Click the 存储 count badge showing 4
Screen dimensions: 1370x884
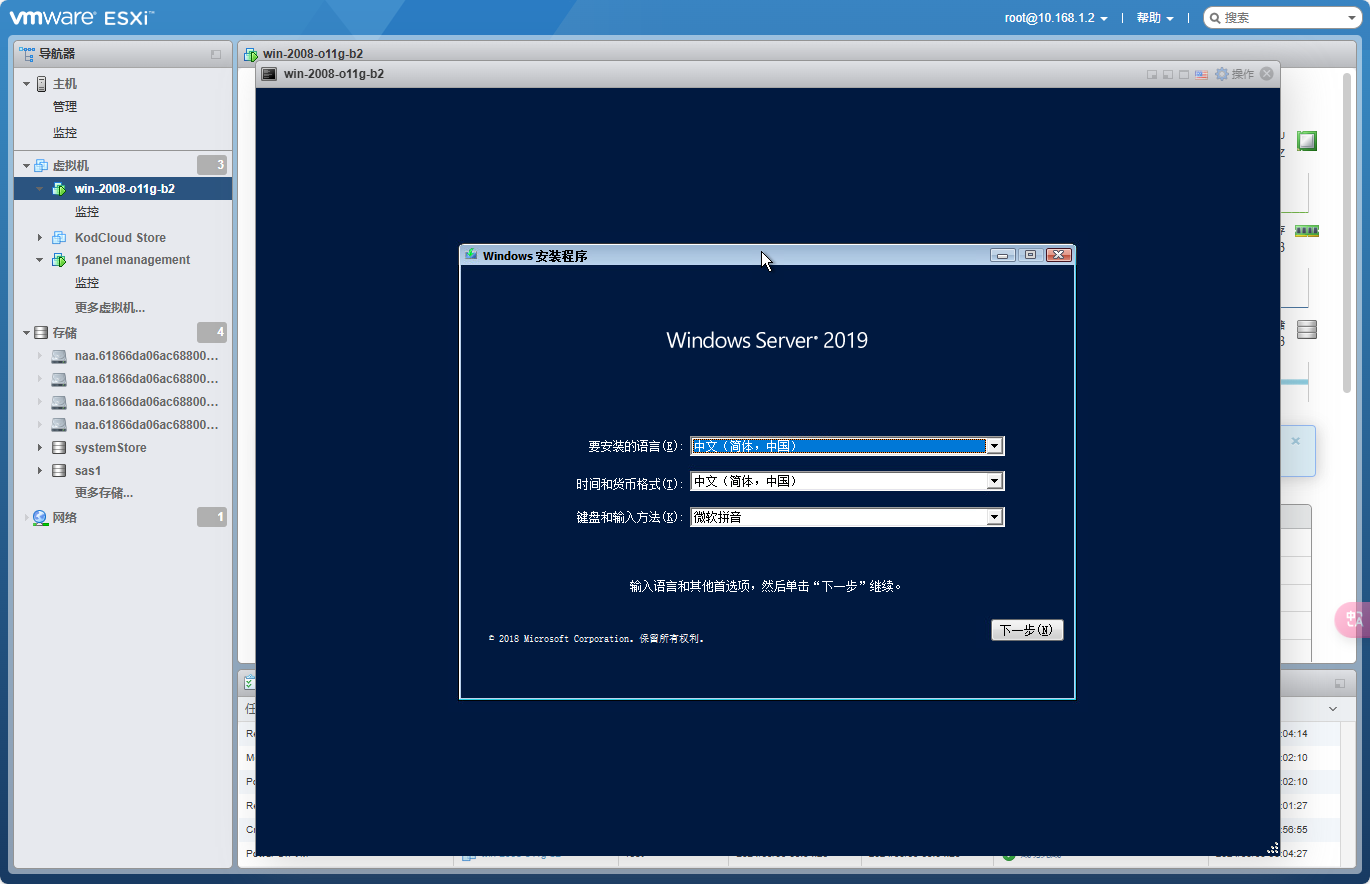click(212, 332)
